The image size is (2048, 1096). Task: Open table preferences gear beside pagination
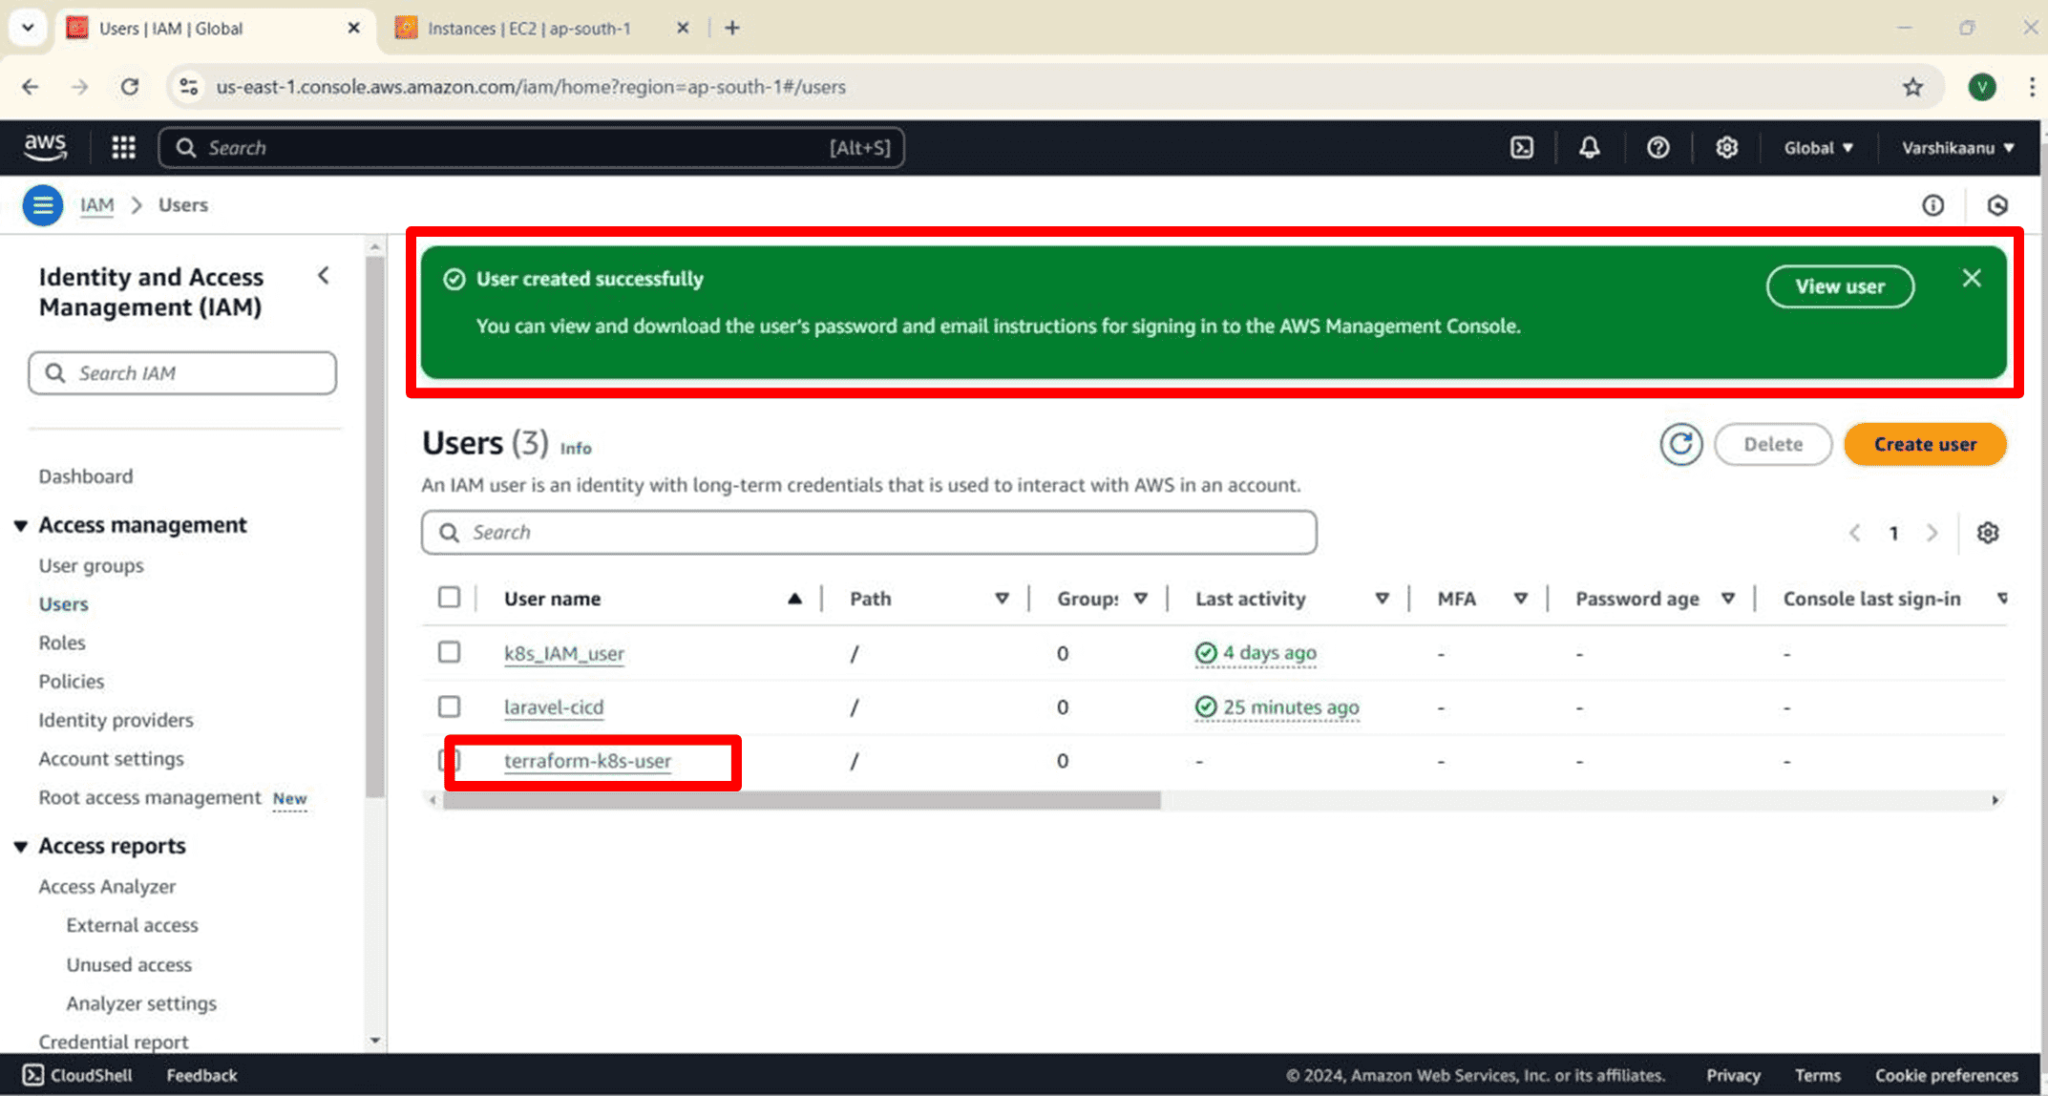pos(1987,533)
